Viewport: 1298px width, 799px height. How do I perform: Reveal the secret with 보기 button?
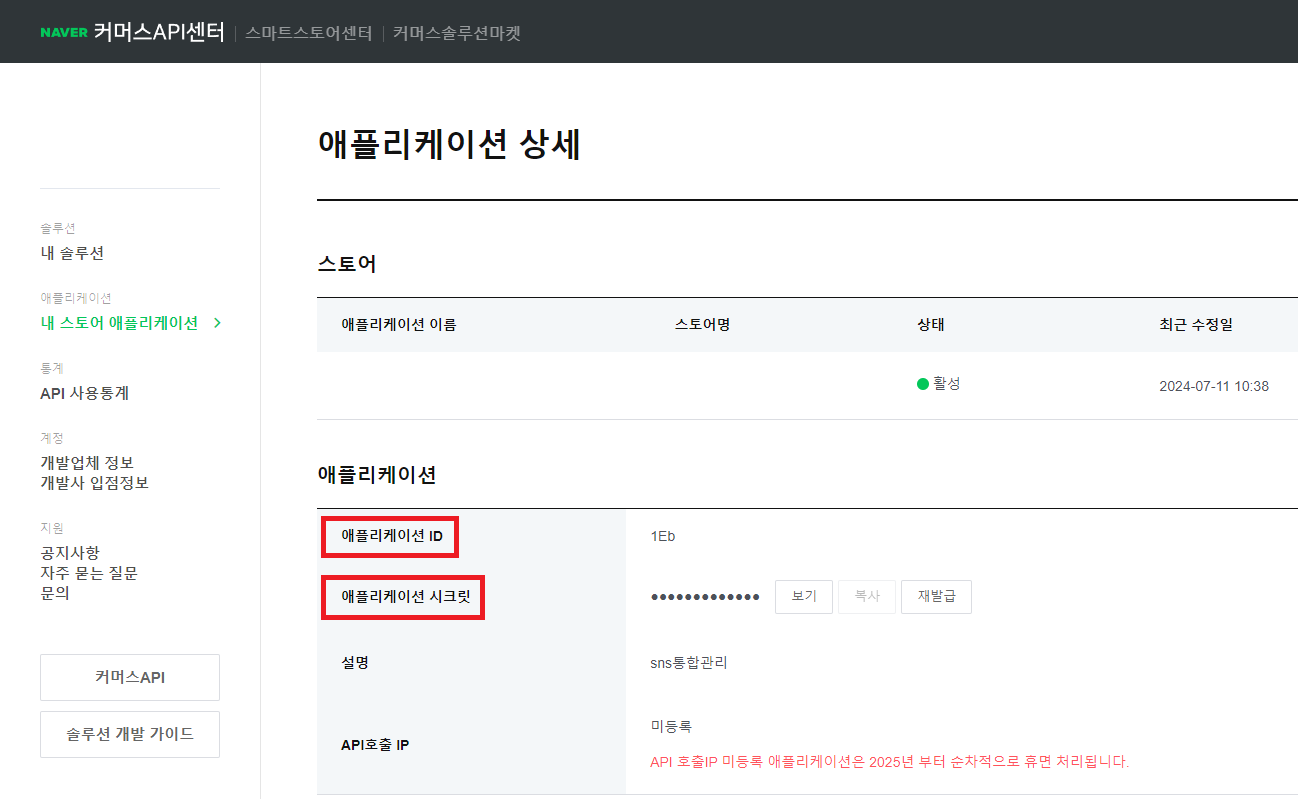(x=803, y=597)
